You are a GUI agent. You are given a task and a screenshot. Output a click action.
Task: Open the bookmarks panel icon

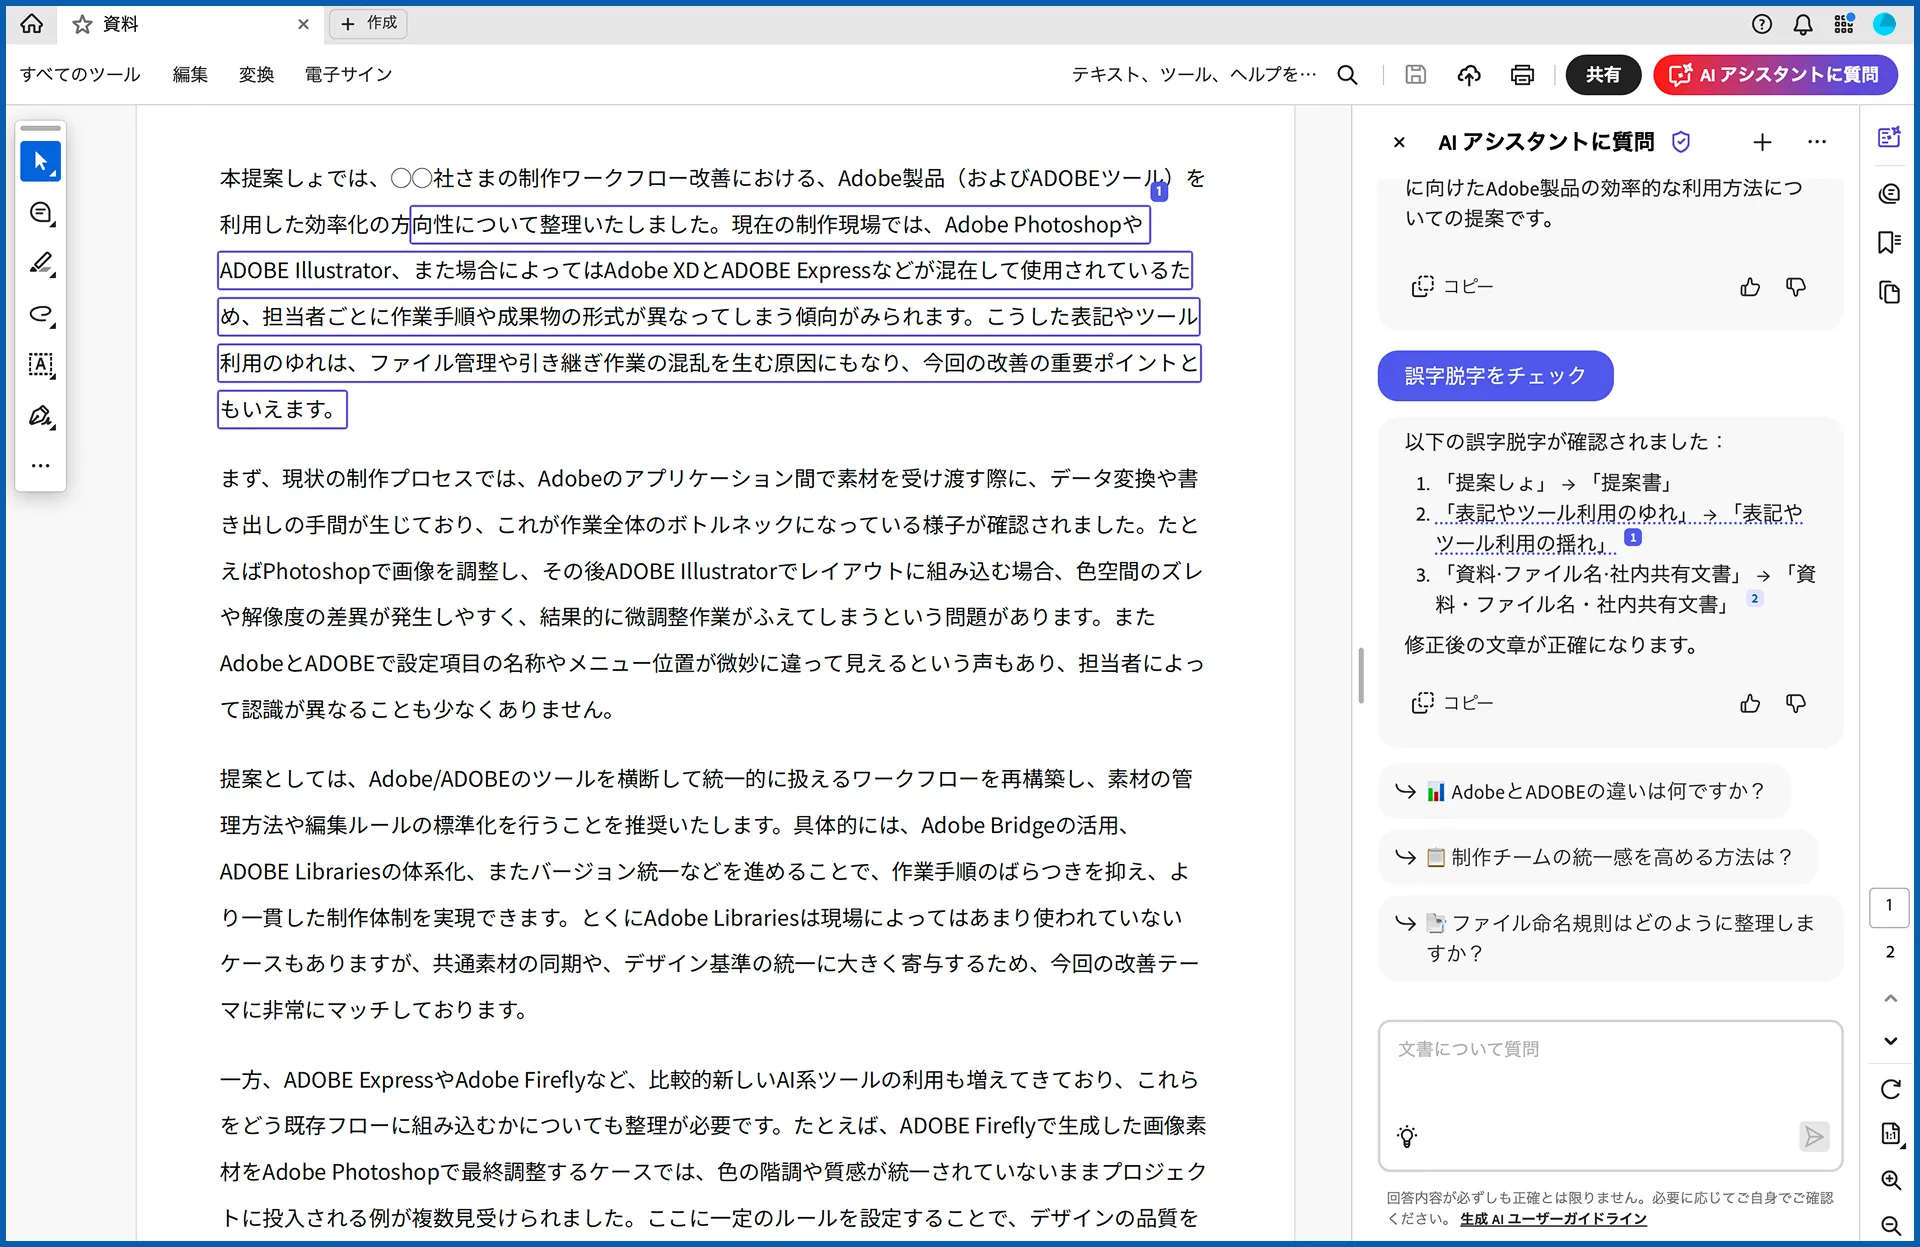1889,242
